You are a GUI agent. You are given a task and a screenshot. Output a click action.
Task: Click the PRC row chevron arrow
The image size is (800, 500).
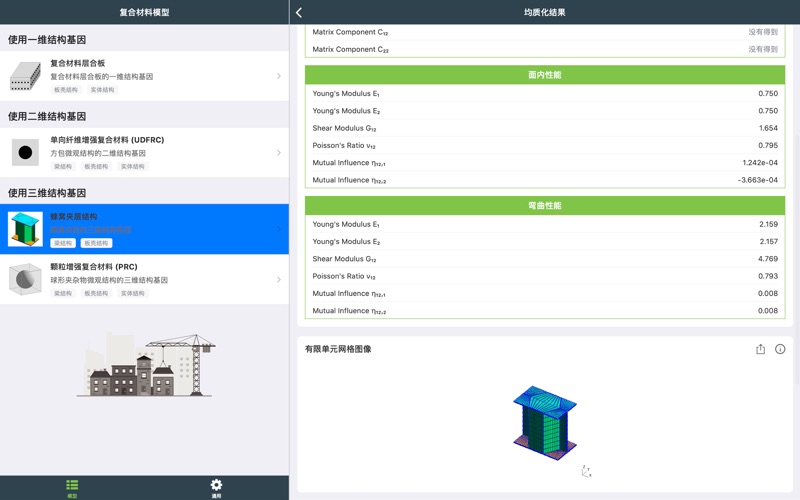click(x=278, y=280)
